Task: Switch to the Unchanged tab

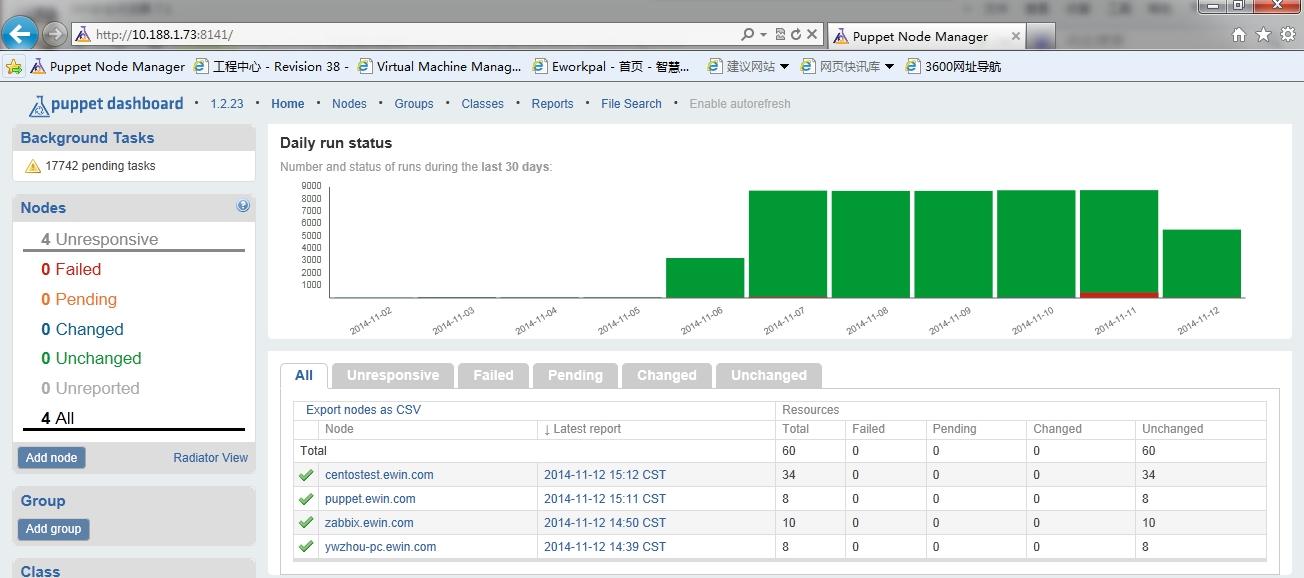Action: [x=768, y=376]
